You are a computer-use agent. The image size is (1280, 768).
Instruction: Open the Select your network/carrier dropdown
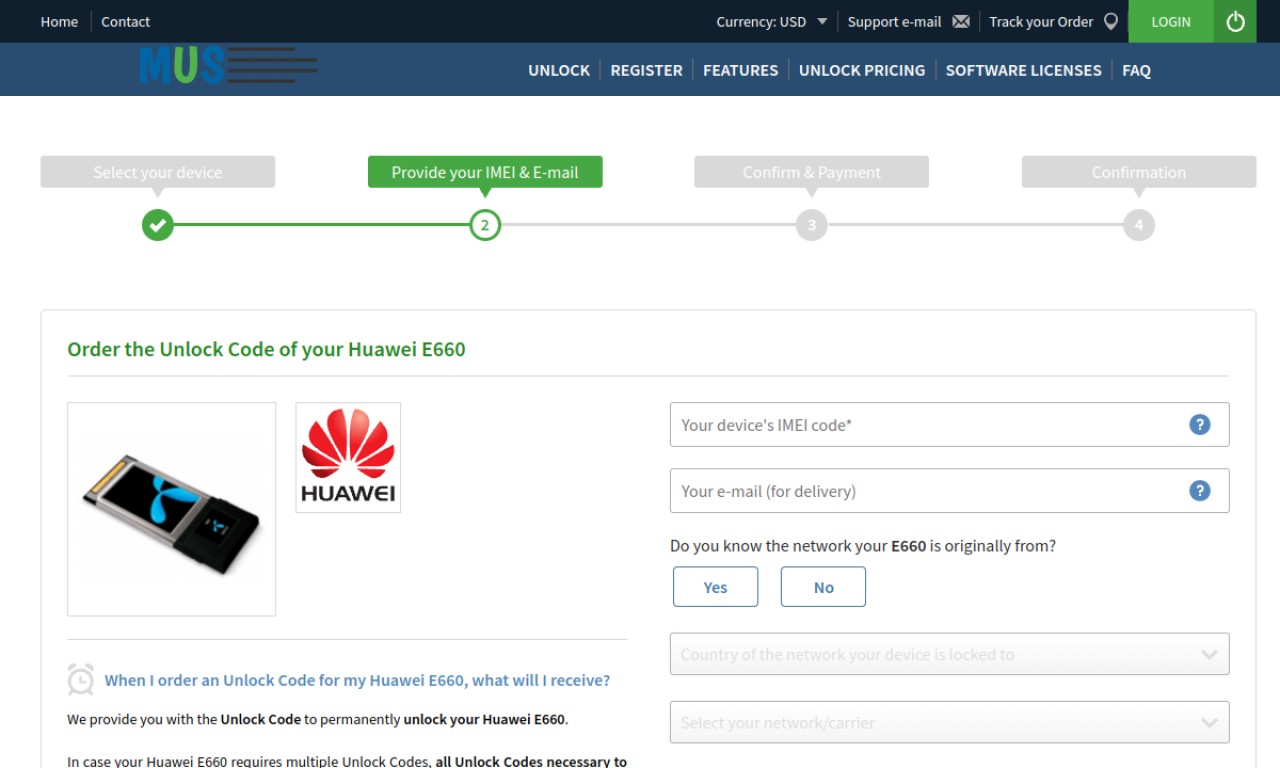pos(949,723)
